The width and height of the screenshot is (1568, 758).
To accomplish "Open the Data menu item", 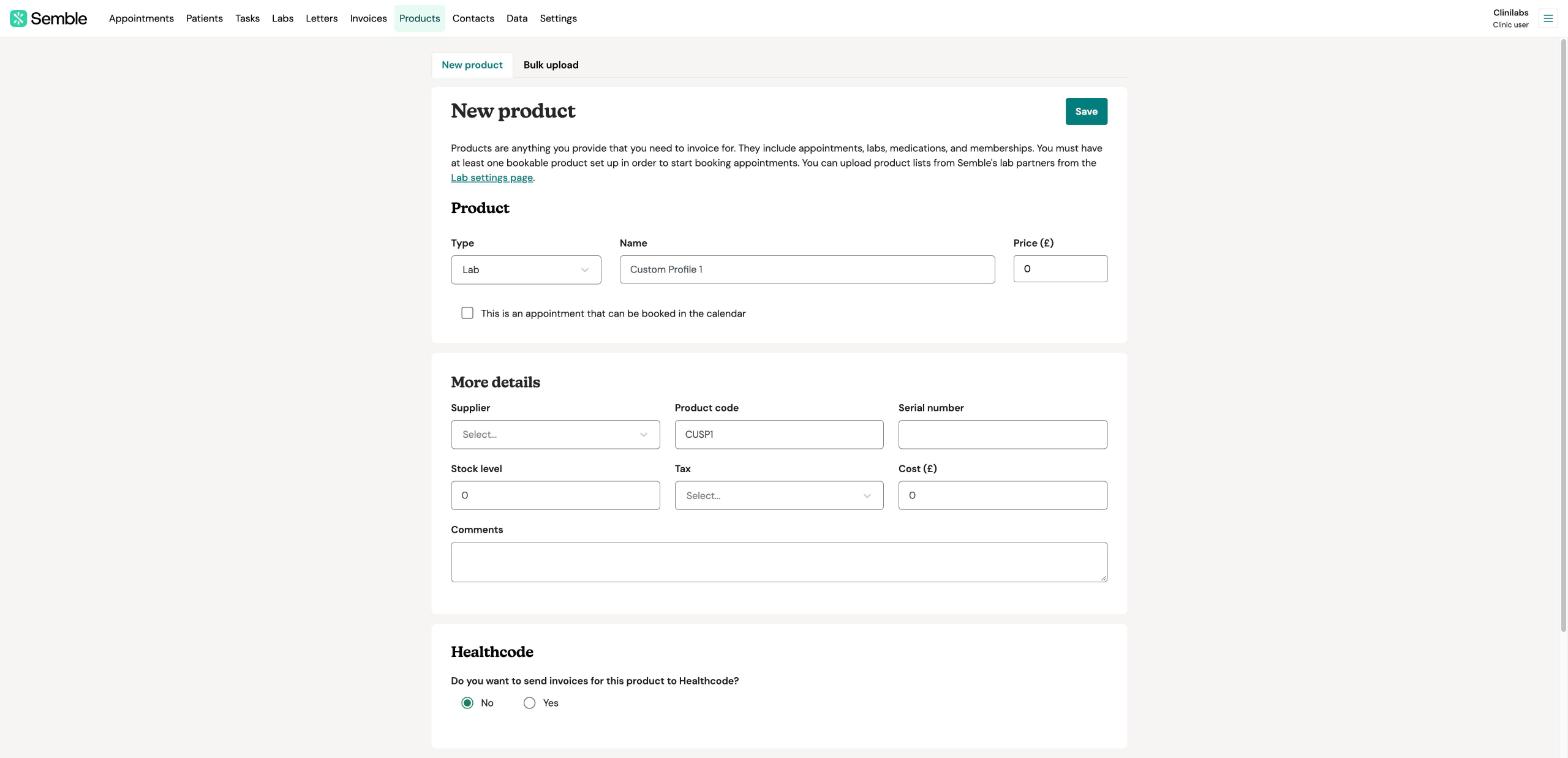I will (x=516, y=19).
